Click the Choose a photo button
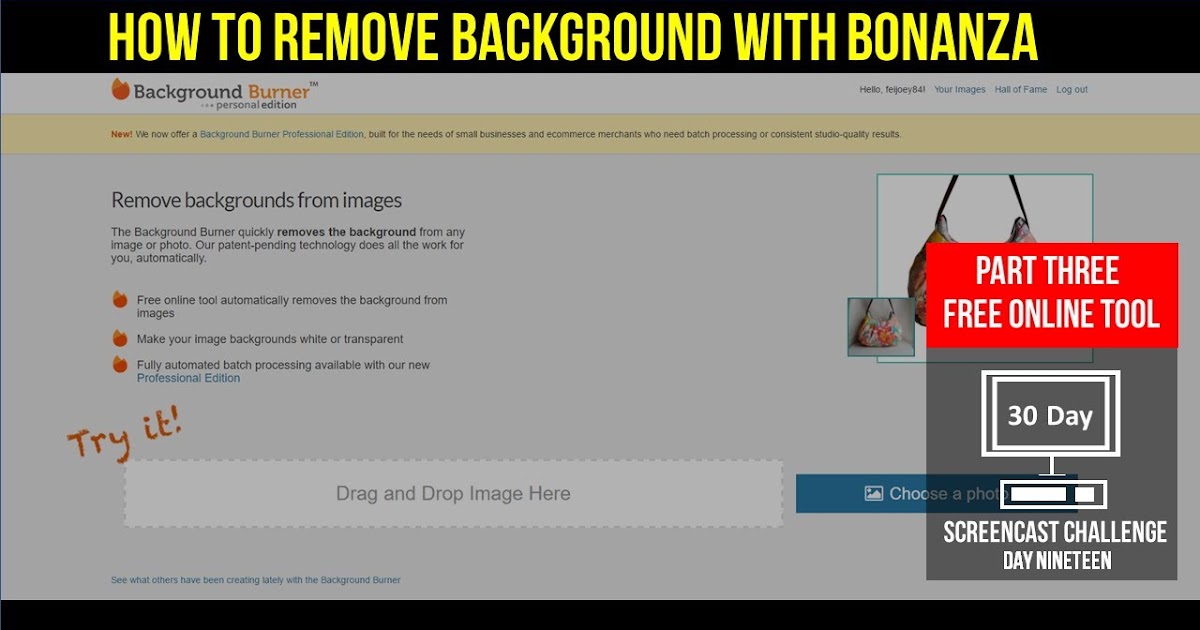 [936, 493]
